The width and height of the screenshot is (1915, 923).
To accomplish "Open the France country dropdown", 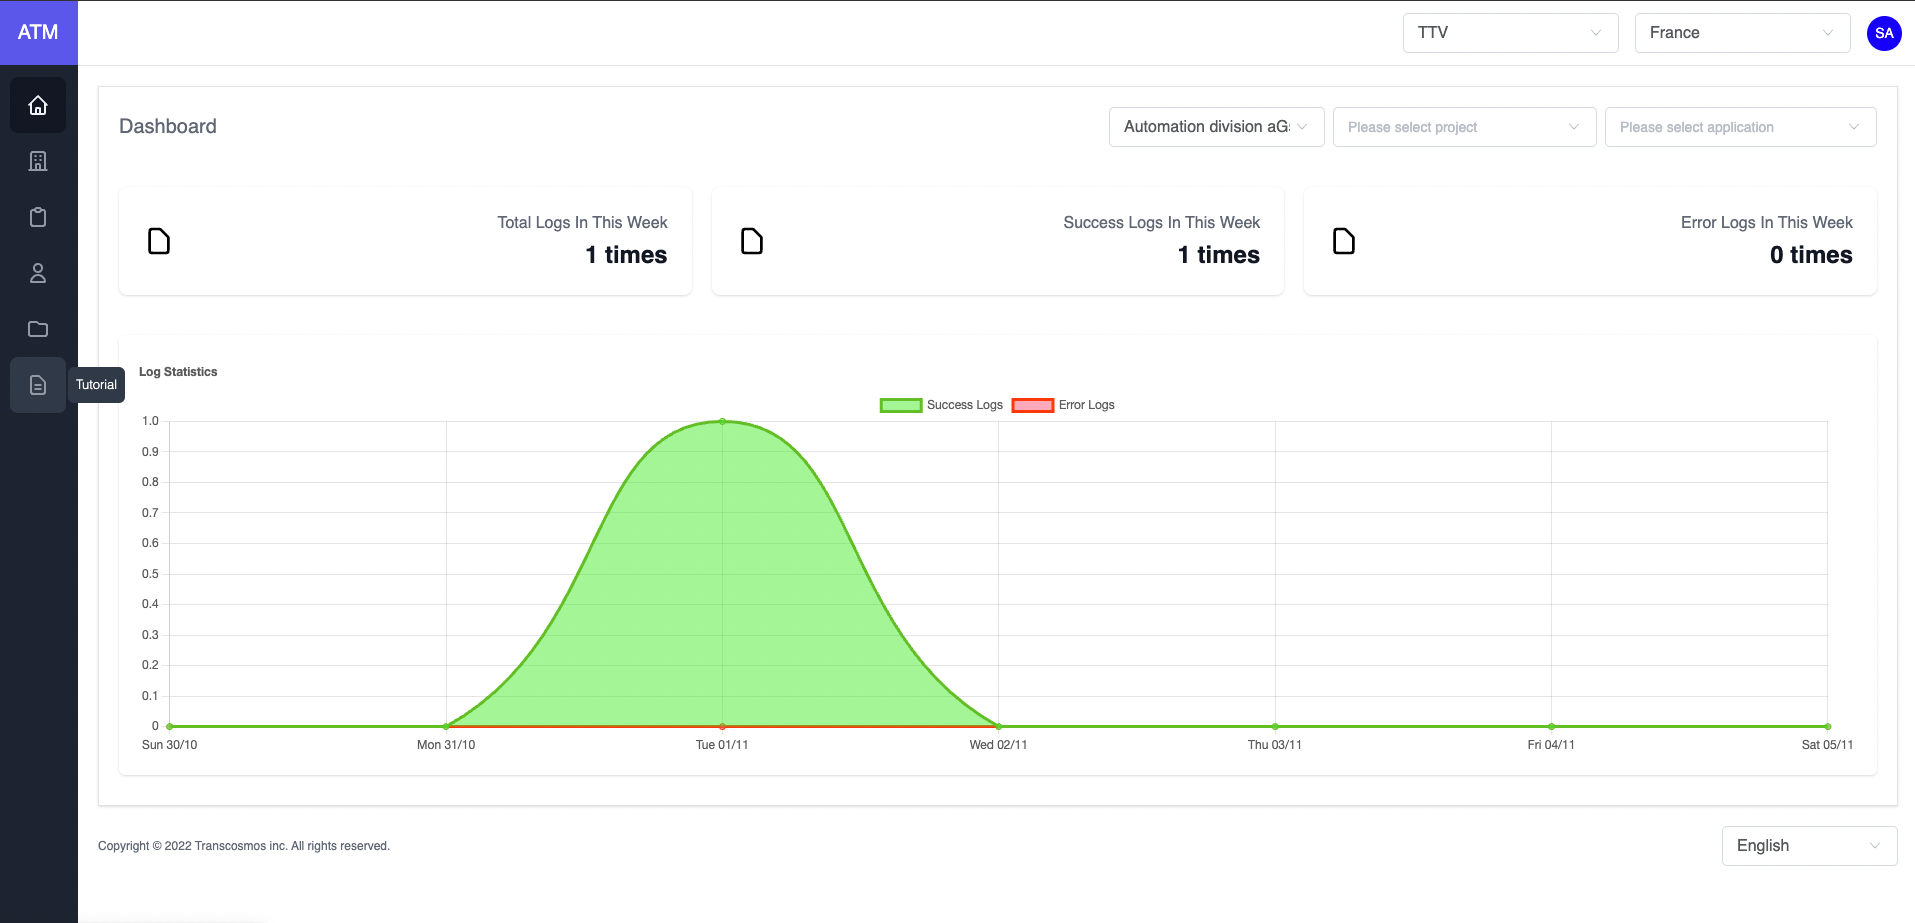I will coord(1742,33).
